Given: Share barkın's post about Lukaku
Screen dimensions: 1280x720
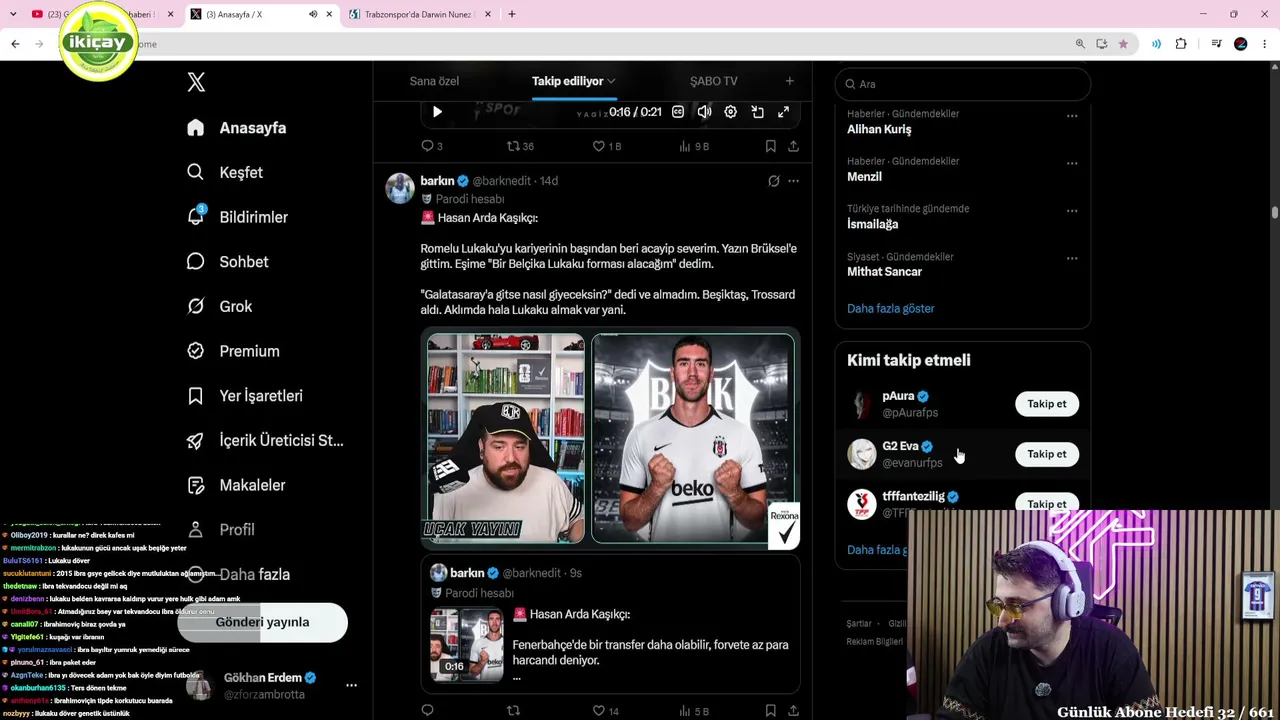Looking at the screenshot, I should pos(793,711).
